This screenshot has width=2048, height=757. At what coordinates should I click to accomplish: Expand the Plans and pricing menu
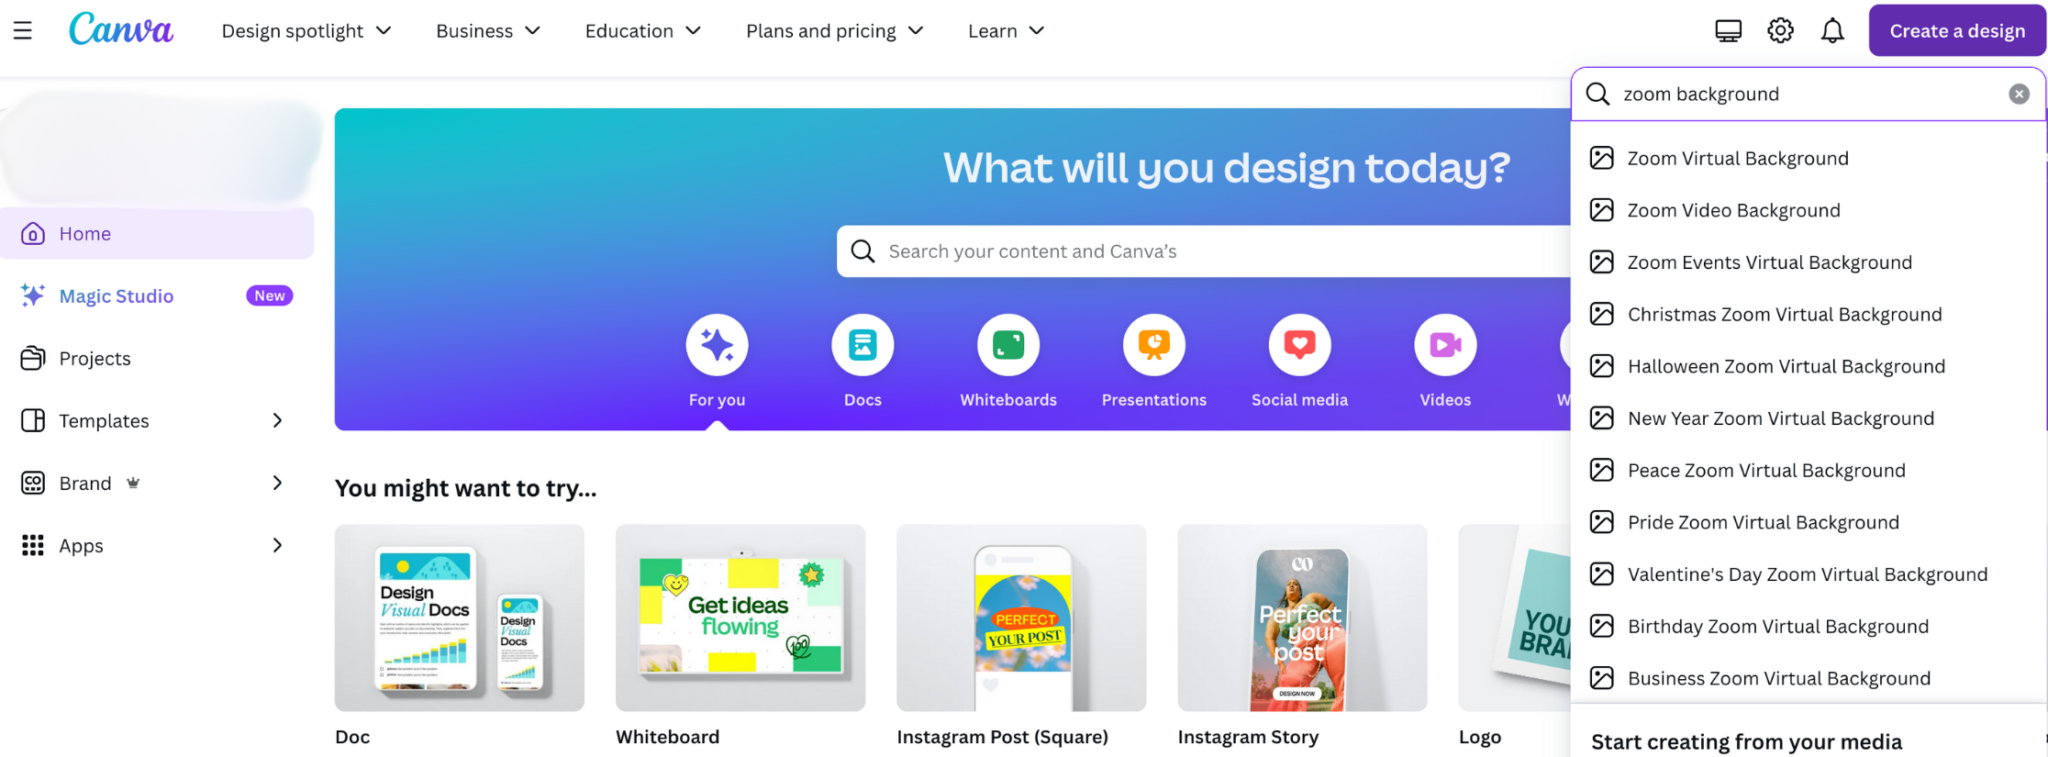click(834, 31)
